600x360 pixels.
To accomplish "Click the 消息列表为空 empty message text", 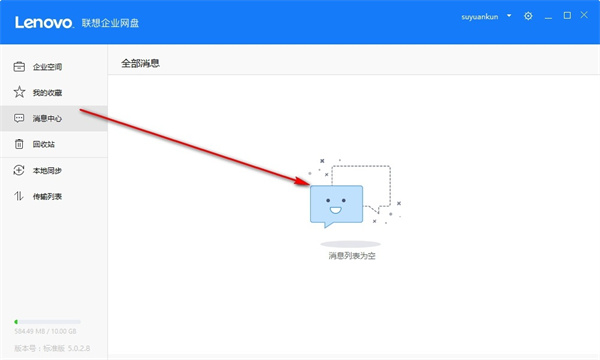I will coord(352,256).
